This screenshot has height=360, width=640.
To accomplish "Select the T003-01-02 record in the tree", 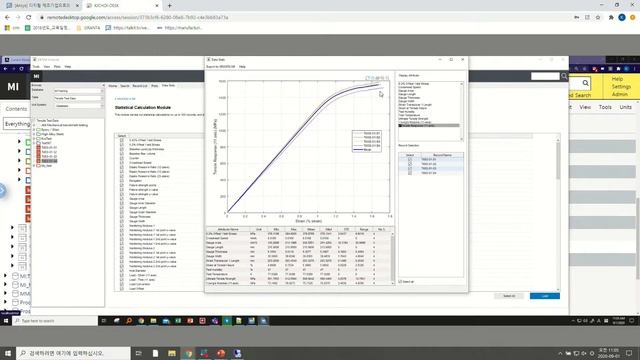I will [49, 152].
